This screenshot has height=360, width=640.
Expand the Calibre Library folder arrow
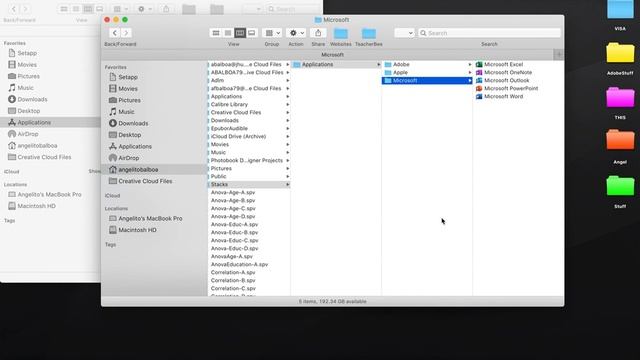pyautogui.click(x=288, y=104)
